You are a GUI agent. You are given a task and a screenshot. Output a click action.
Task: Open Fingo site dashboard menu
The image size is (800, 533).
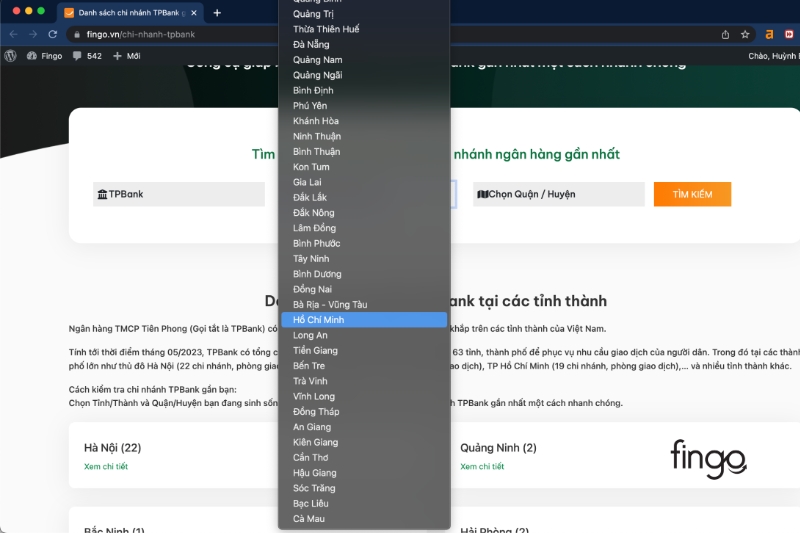44,56
